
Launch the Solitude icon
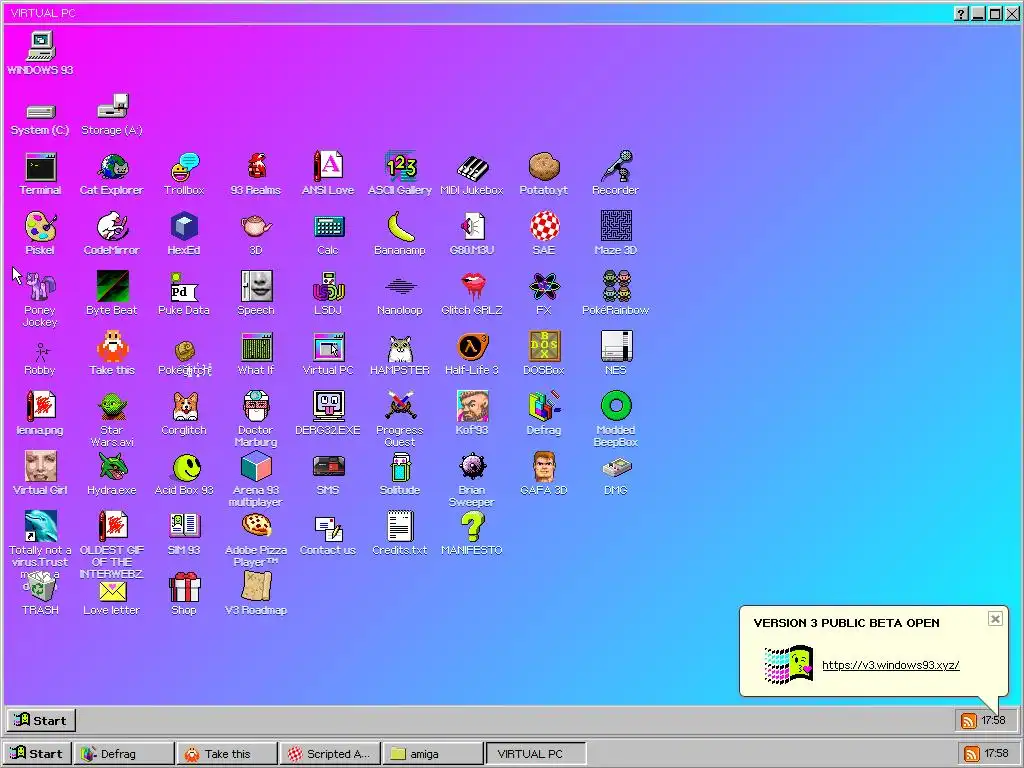(400, 473)
